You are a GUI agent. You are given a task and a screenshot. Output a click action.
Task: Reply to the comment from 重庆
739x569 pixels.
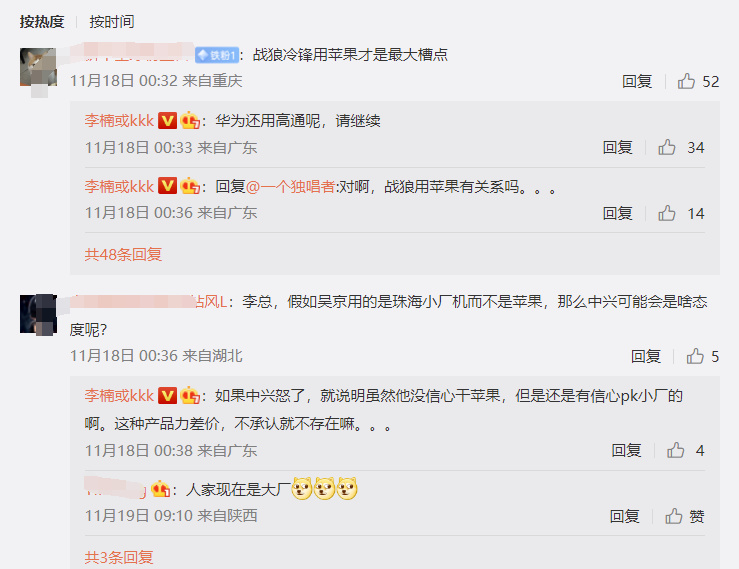(x=637, y=81)
